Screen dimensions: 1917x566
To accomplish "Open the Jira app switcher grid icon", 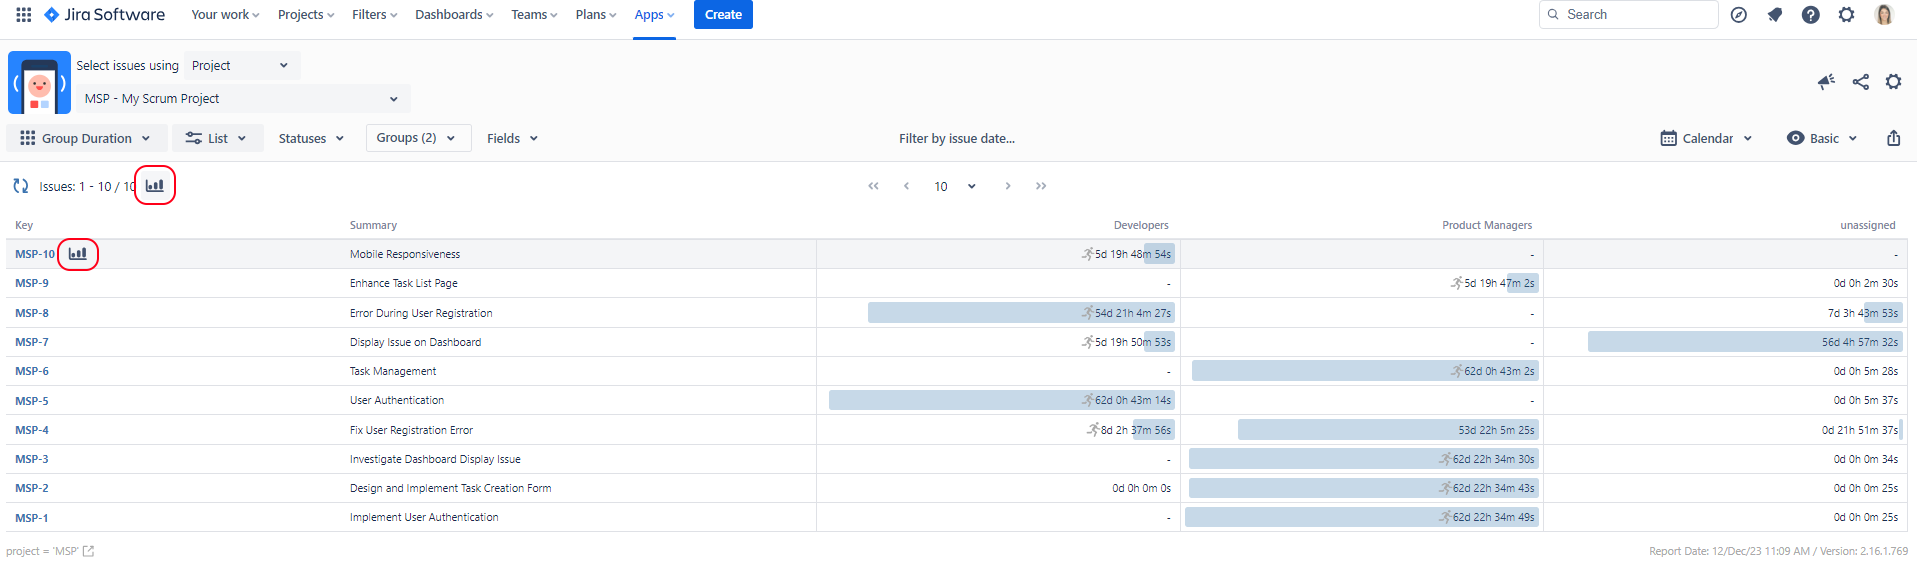I will pyautogui.click(x=23, y=14).
